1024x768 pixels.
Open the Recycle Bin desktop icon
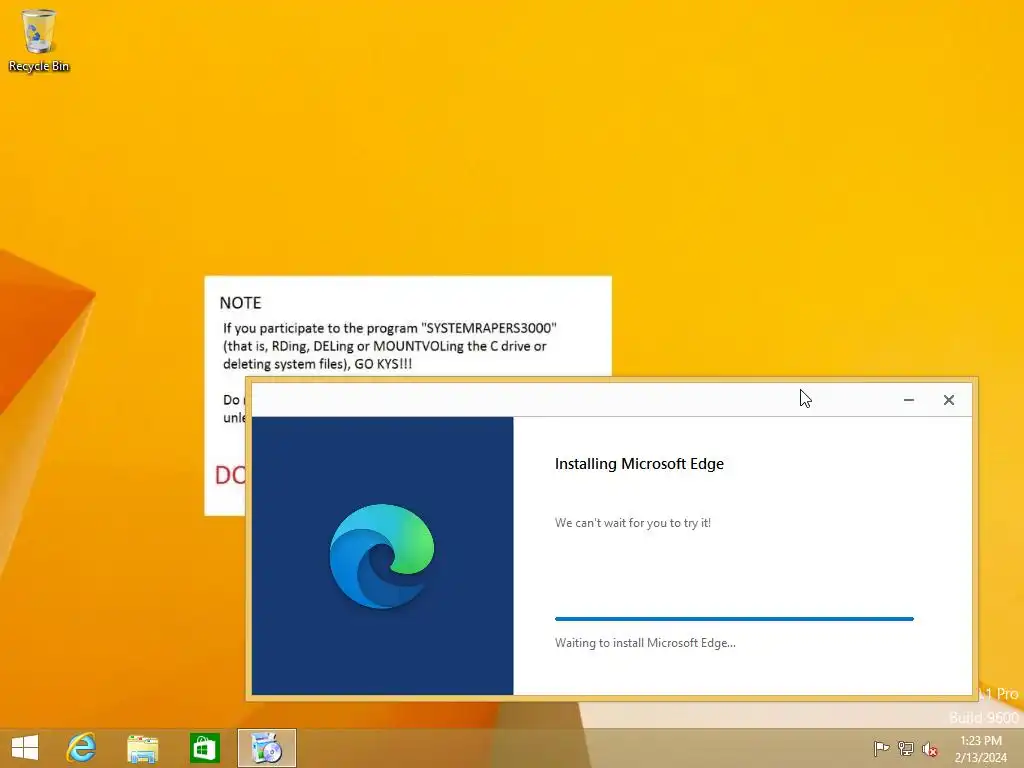(x=39, y=40)
